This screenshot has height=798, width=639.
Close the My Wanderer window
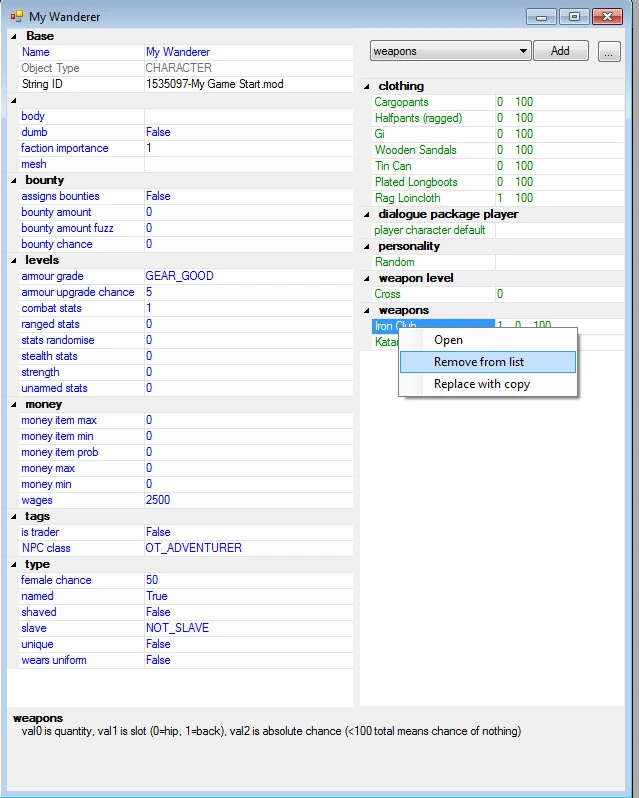(x=607, y=17)
